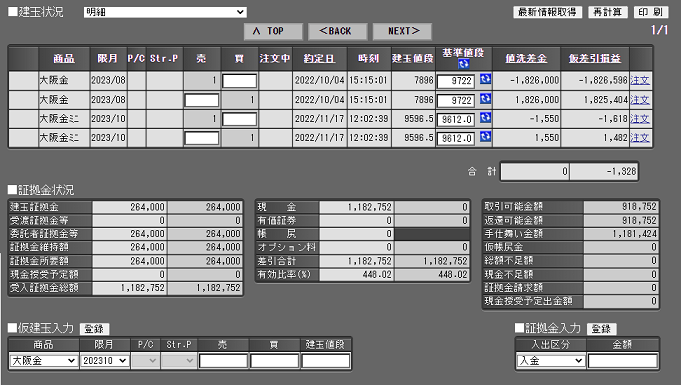Image resolution: width=681 pixels, height=385 pixels.
Task: Open 注文 link for 1,825,404 row
Action: point(640,100)
